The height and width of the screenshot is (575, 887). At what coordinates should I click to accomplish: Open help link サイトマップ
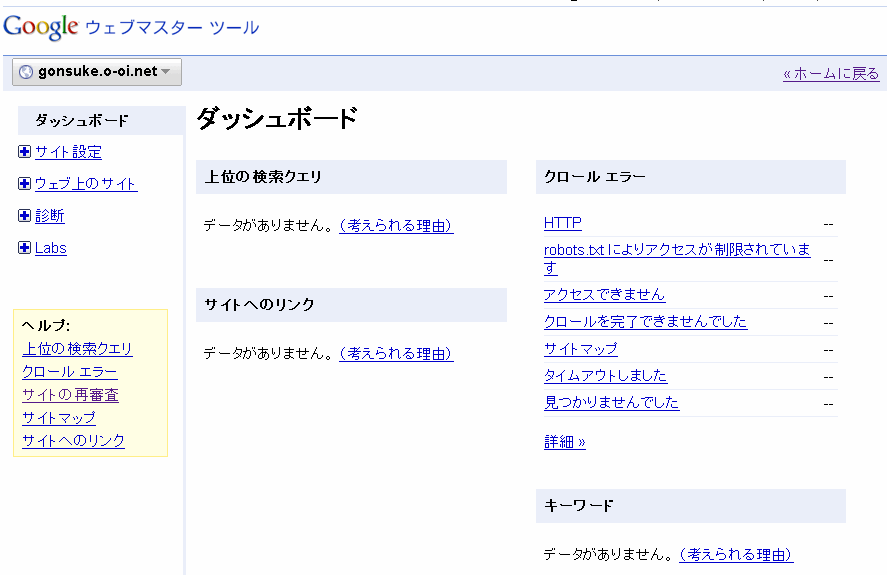tap(59, 418)
